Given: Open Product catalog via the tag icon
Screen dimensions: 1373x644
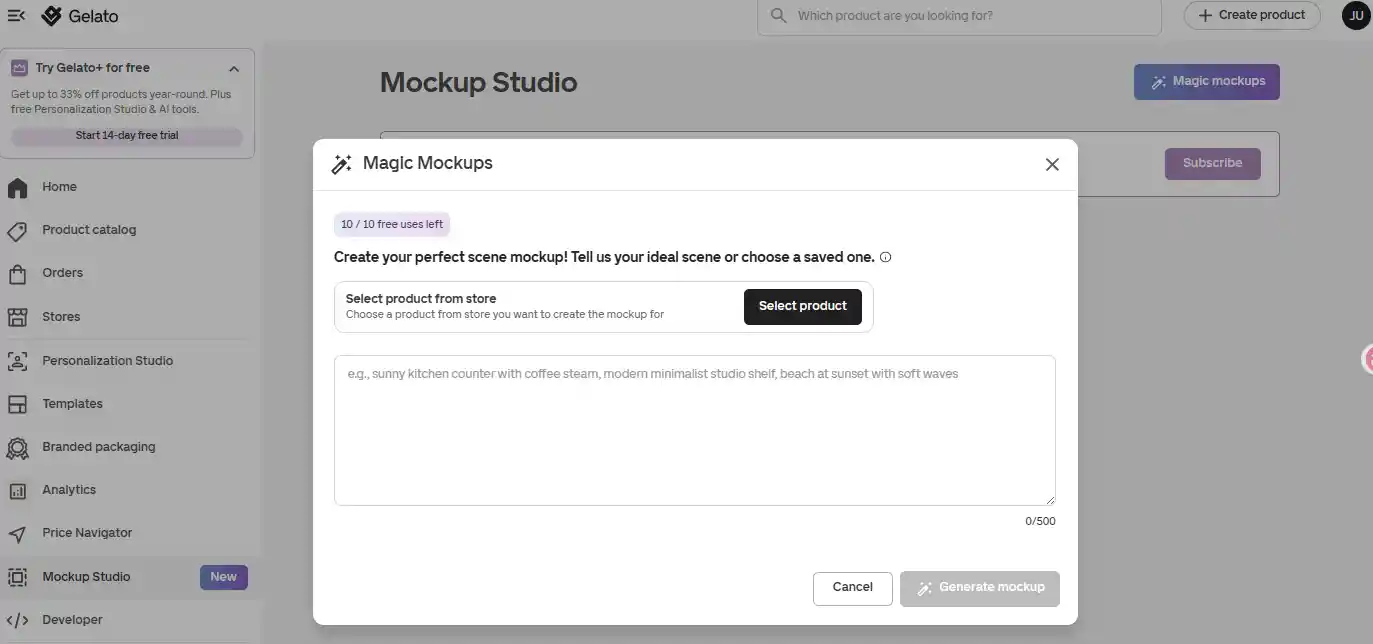Looking at the screenshot, I should (17, 231).
